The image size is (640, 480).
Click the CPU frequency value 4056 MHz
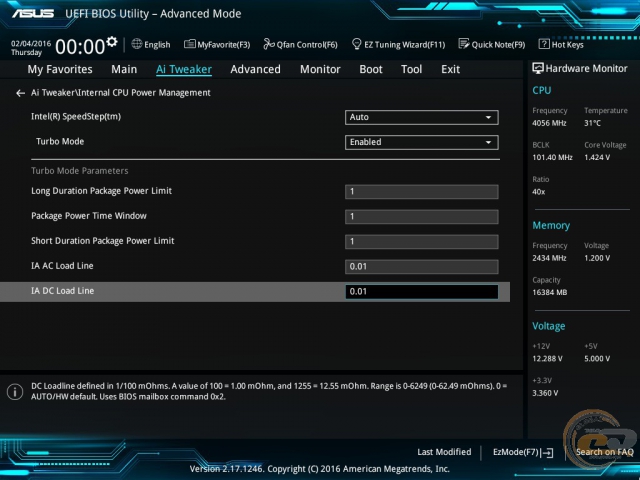[549, 123]
